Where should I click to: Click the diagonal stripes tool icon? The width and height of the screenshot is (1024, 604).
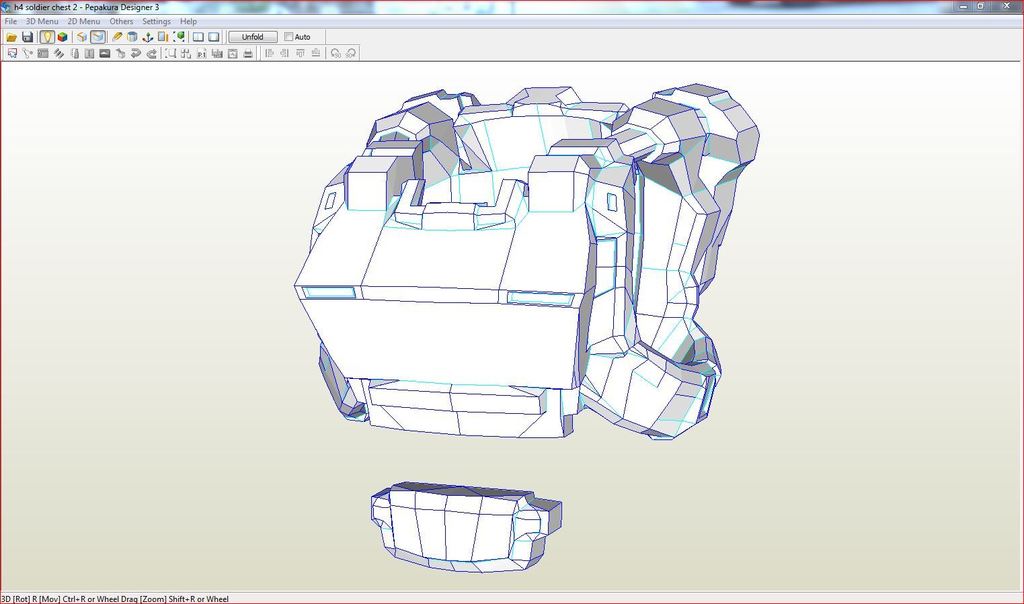pyautogui.click(x=59, y=54)
